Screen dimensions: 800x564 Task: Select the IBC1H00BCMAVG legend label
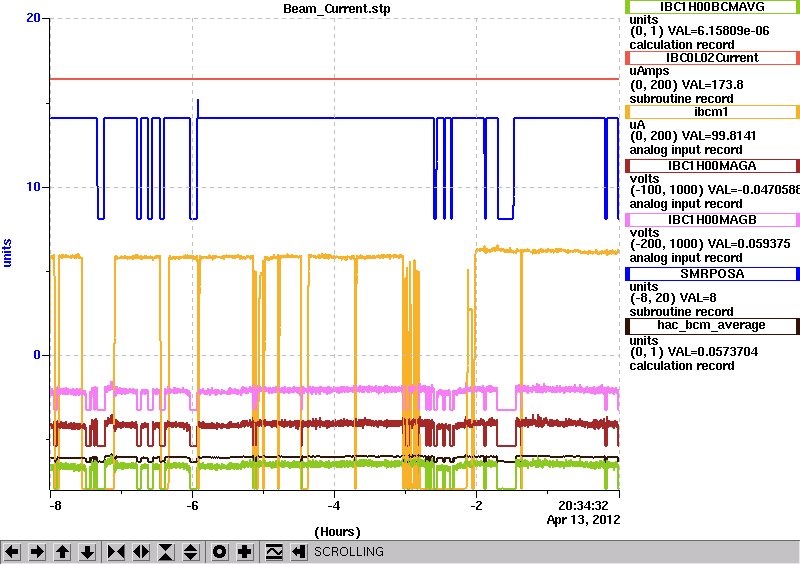point(712,7)
